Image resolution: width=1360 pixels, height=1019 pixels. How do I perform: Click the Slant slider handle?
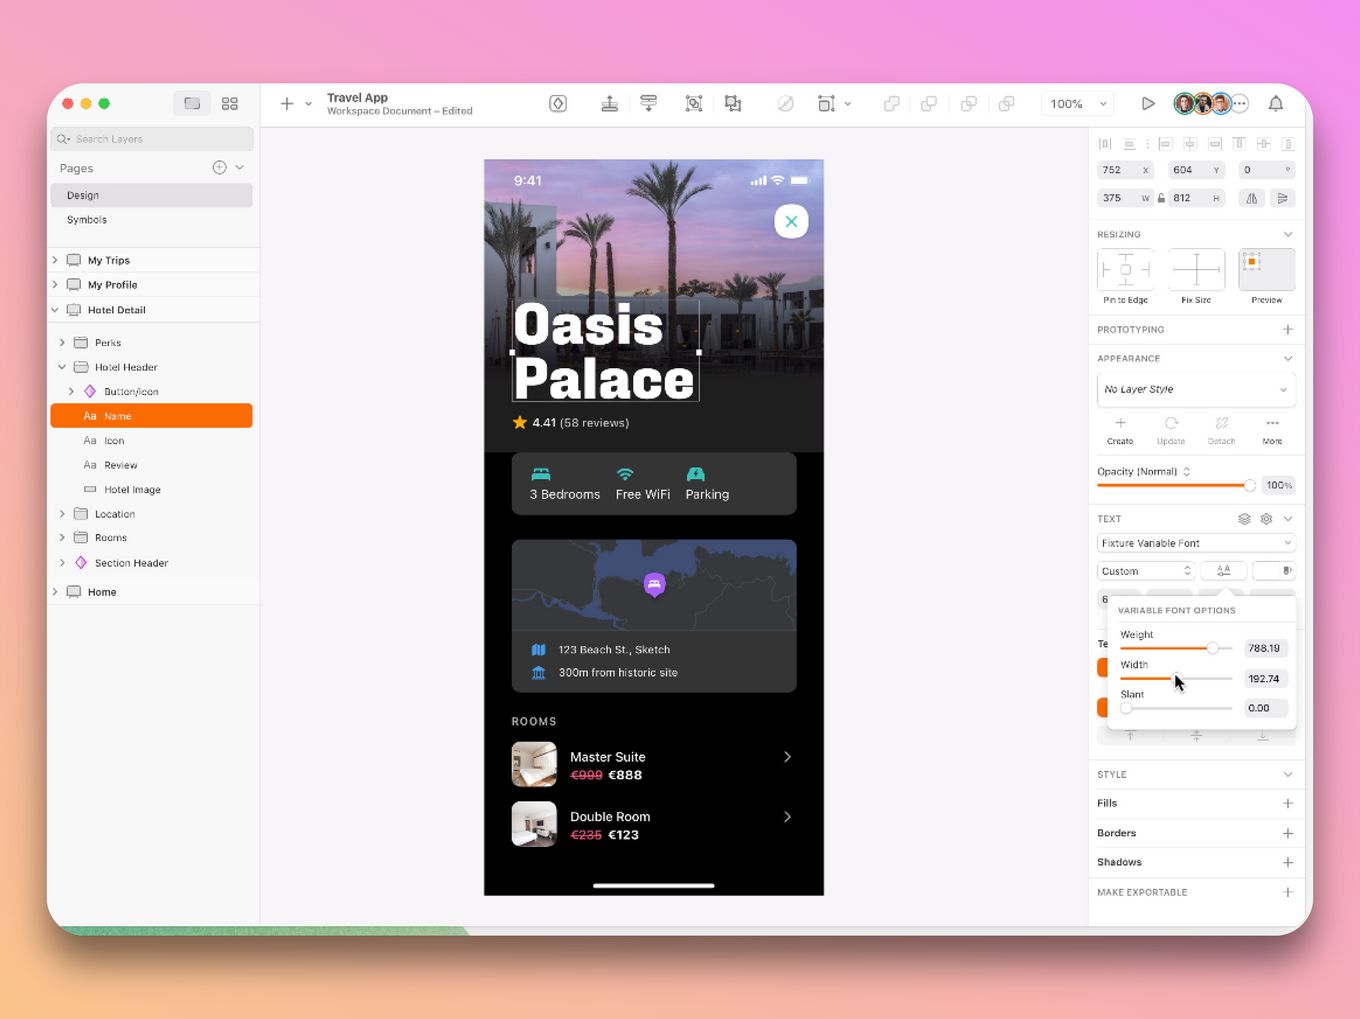(1126, 708)
